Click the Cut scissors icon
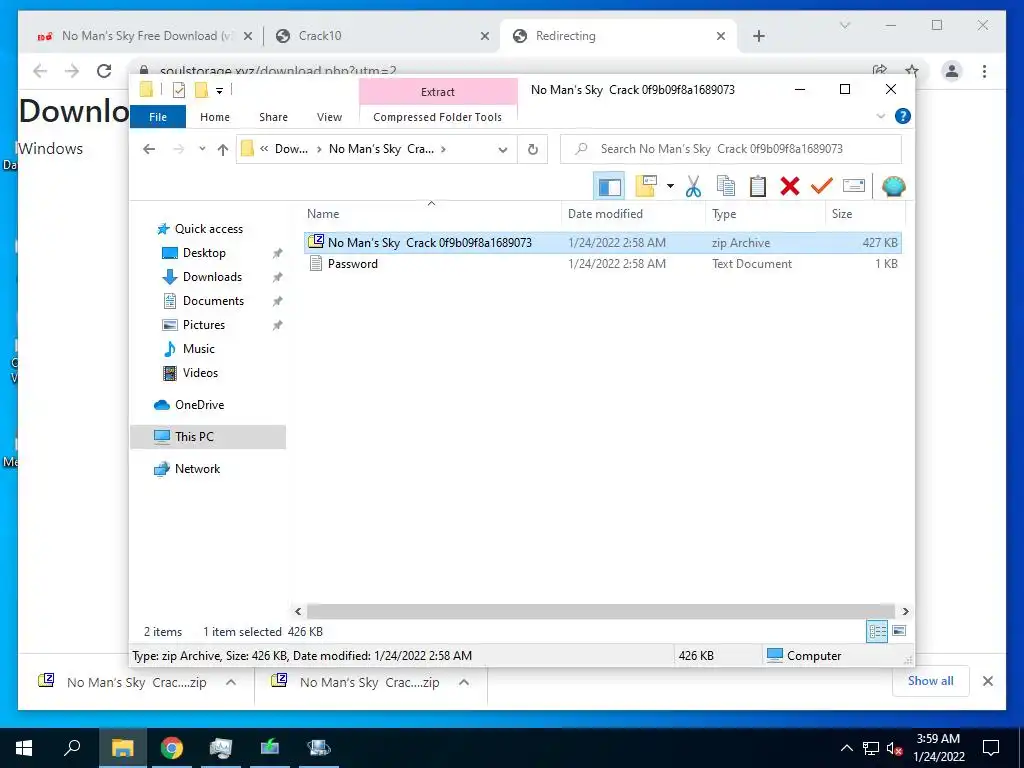 (x=694, y=186)
